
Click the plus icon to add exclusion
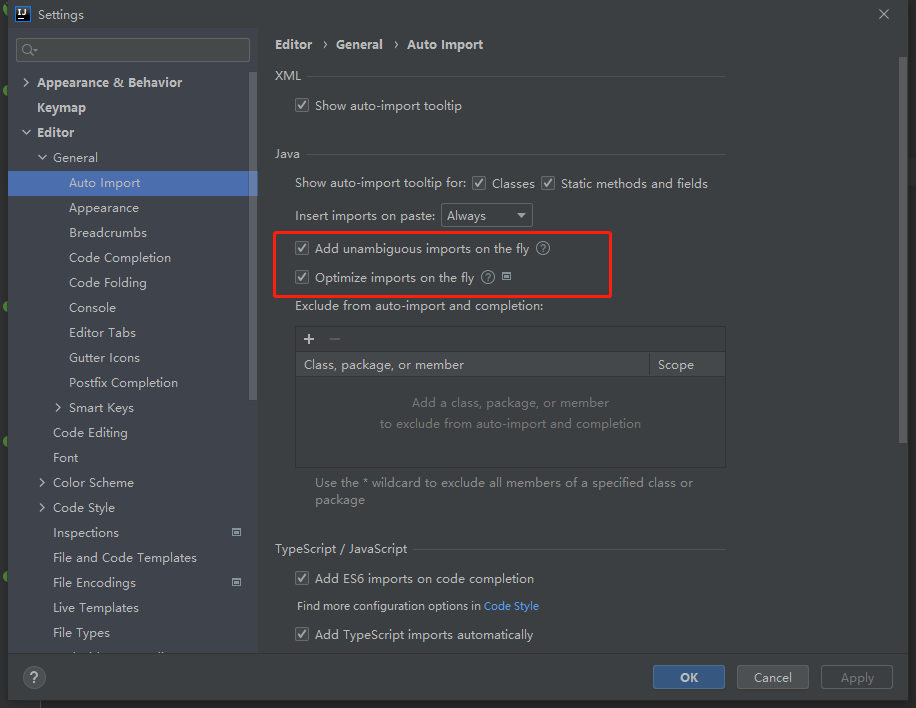point(309,339)
